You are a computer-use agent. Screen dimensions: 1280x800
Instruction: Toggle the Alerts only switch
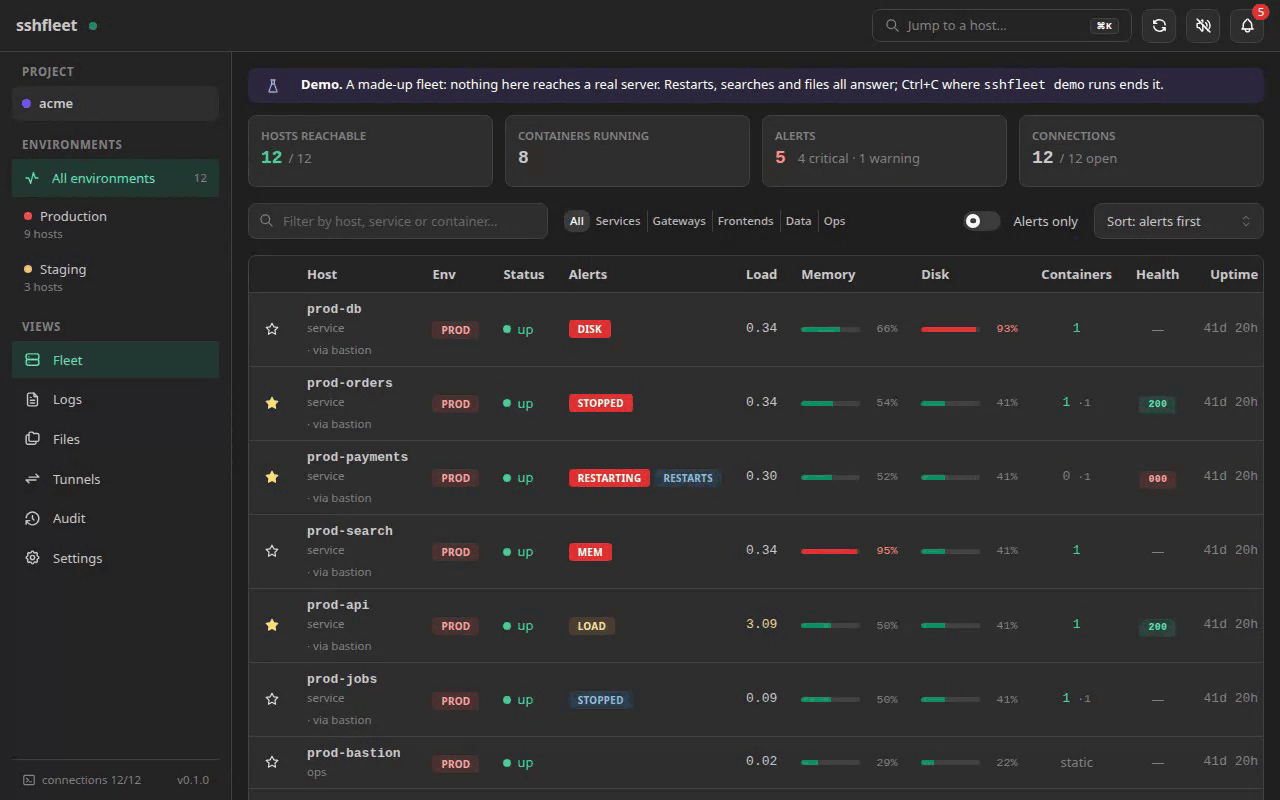[x=981, y=221]
